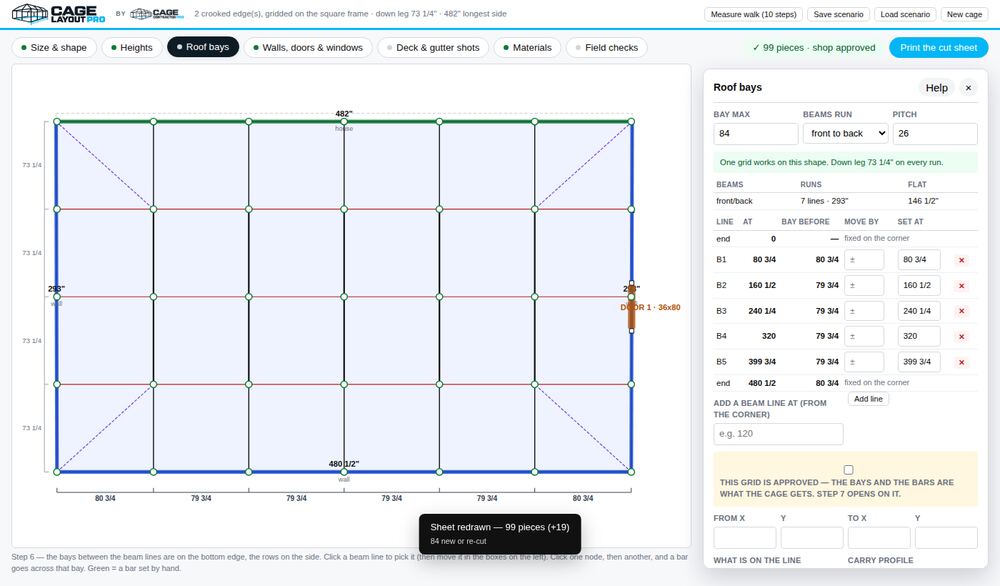Click the 'DOOR 1 · 36x80' label
Viewport: 1000px width, 586px height.
coord(651,307)
